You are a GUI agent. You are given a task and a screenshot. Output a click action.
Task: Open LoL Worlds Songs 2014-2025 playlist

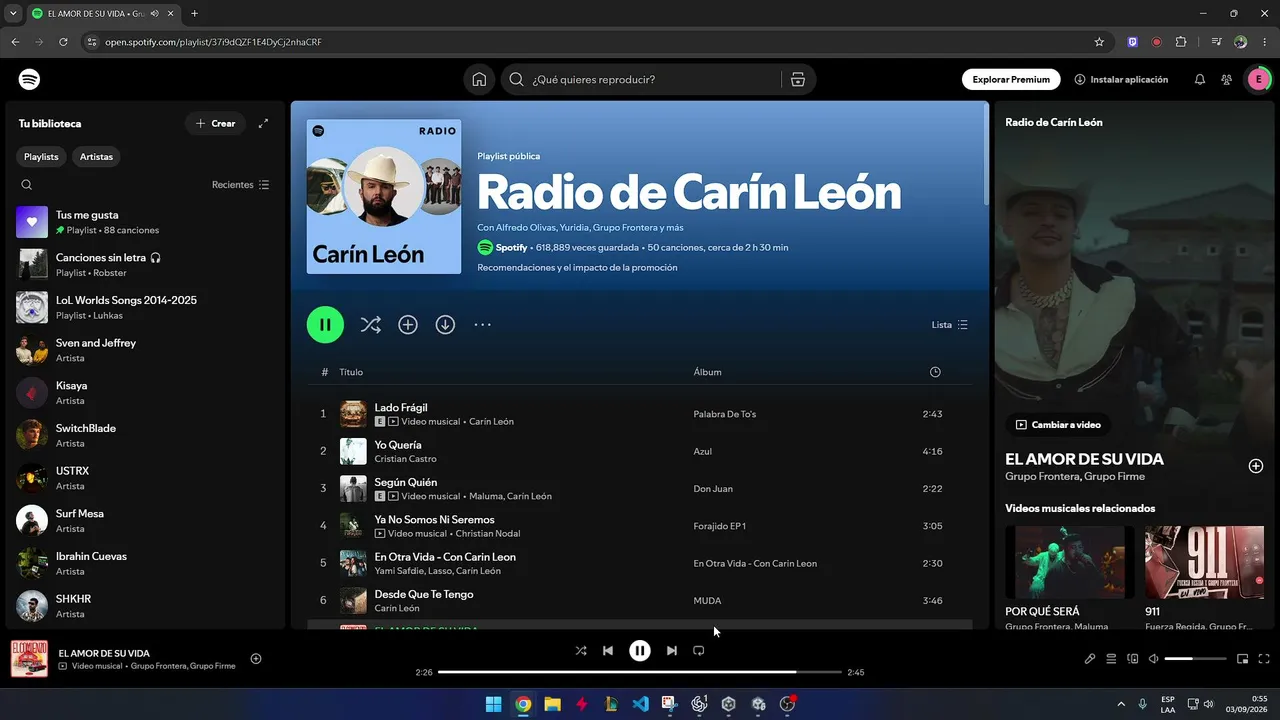point(145,307)
